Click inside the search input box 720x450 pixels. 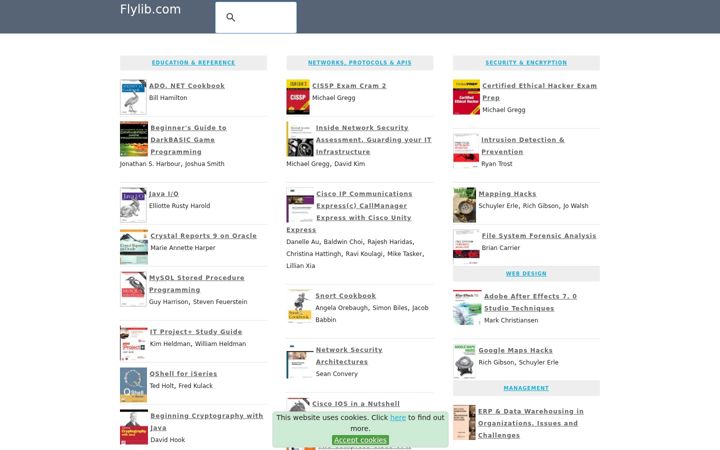pos(256,17)
